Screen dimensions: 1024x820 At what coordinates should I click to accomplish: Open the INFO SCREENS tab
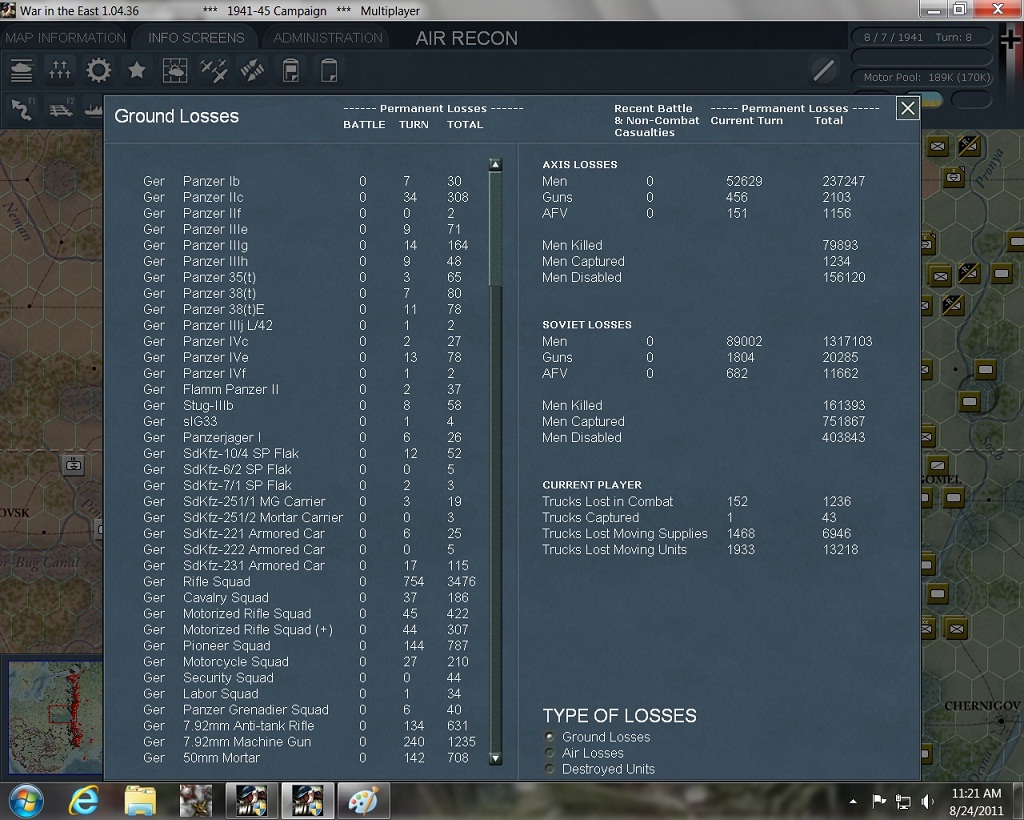click(x=196, y=38)
